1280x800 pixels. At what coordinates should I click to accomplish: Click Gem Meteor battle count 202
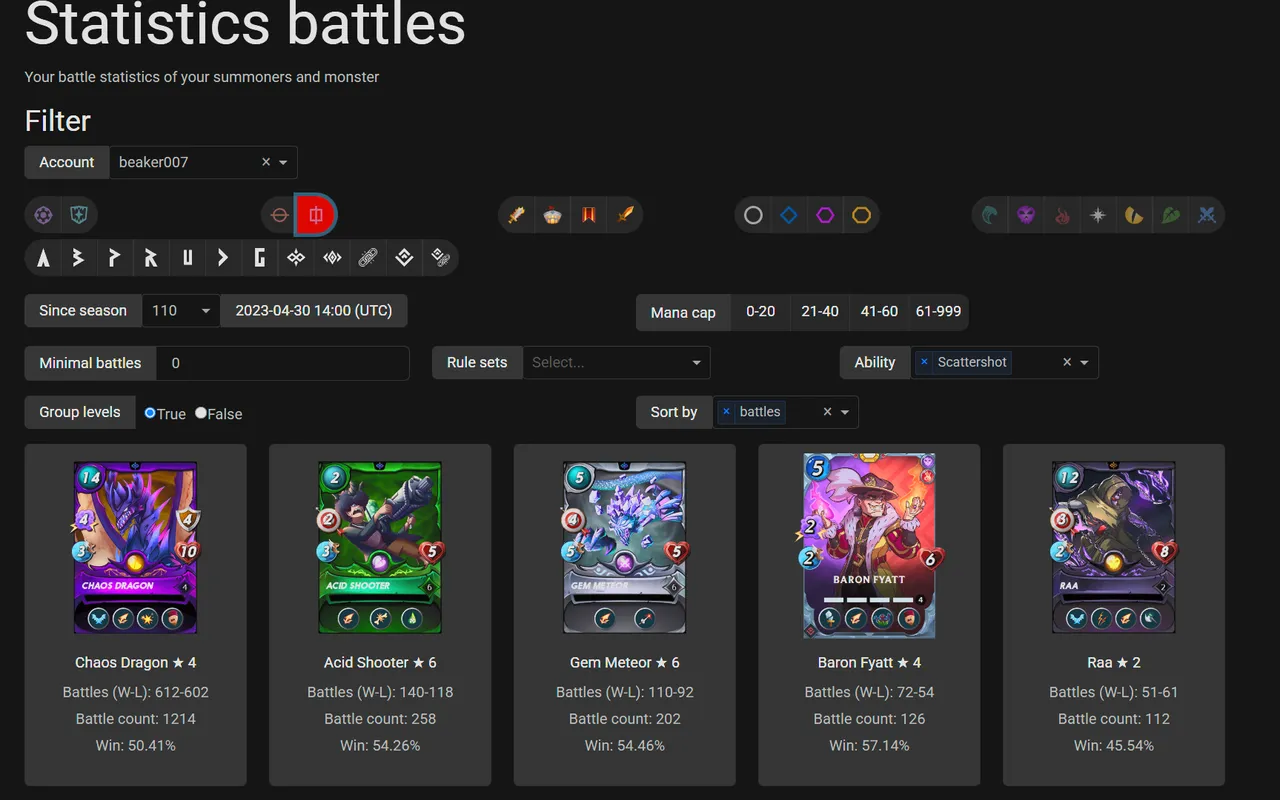pyautogui.click(x=625, y=718)
